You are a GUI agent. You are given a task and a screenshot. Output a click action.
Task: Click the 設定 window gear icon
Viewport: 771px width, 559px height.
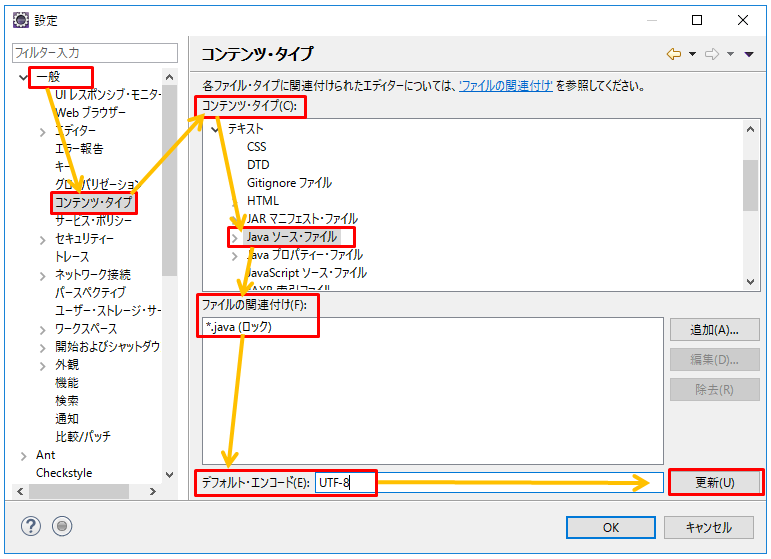[21, 20]
